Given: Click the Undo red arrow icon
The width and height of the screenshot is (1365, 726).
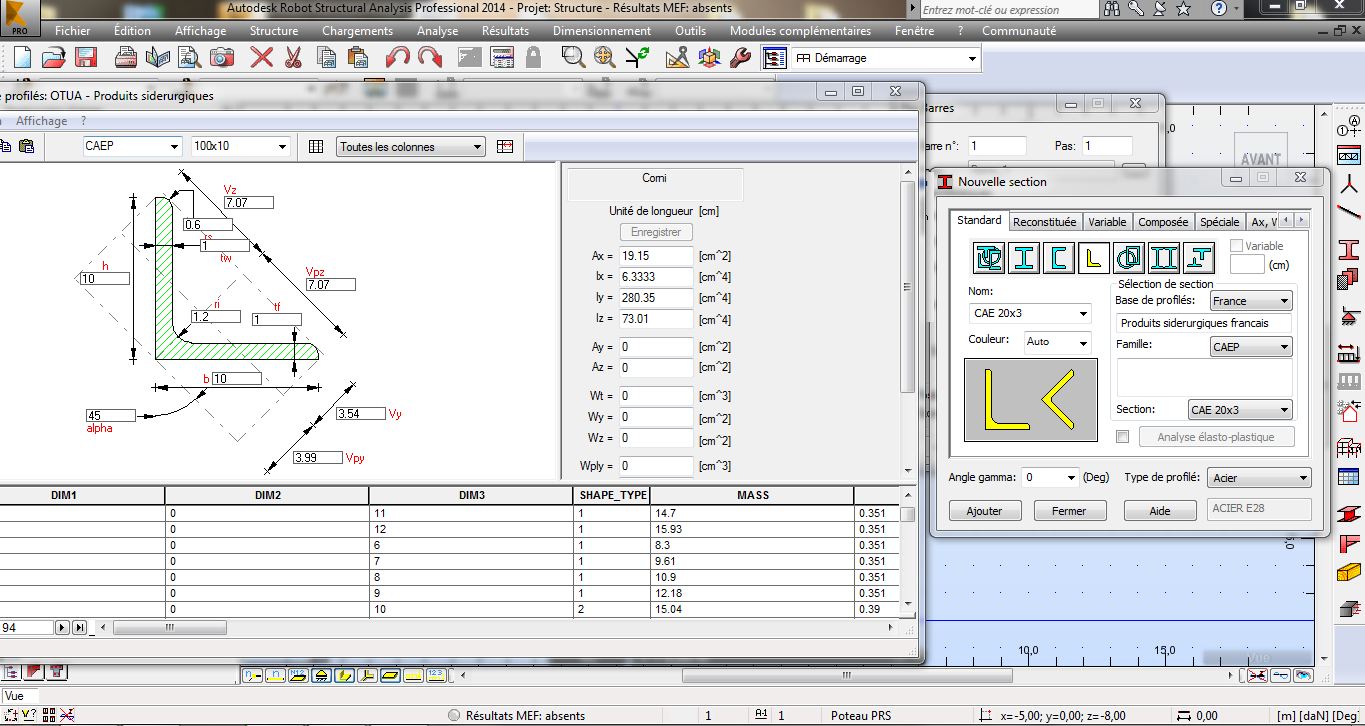Looking at the screenshot, I should pos(398,57).
